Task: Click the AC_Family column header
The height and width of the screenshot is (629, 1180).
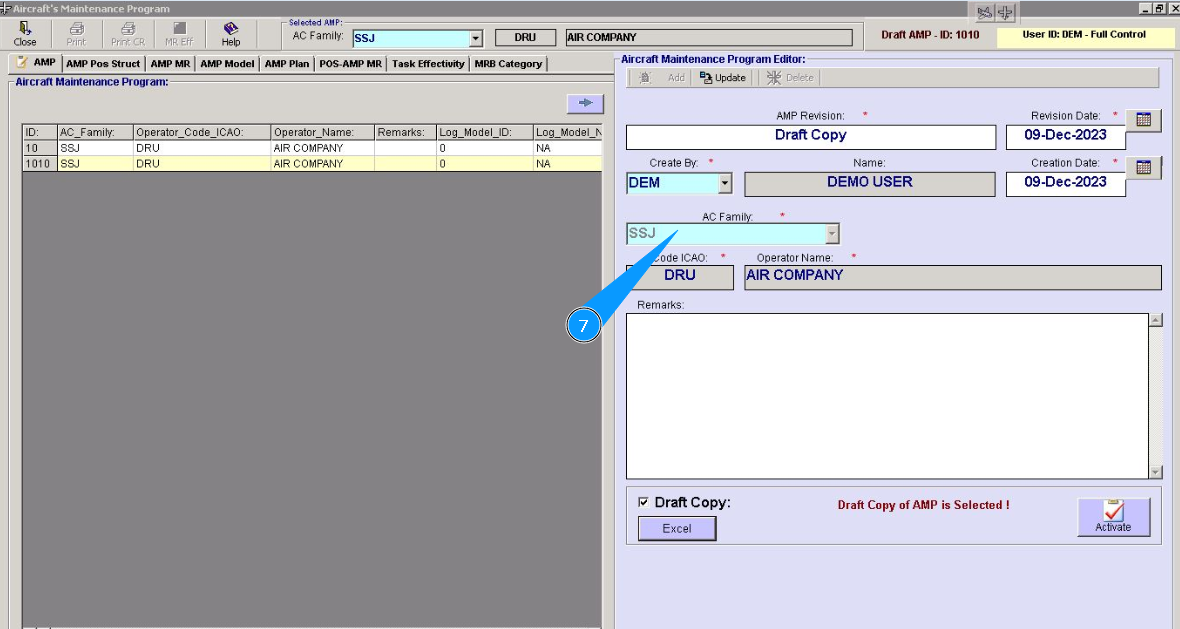Action: pos(95,132)
